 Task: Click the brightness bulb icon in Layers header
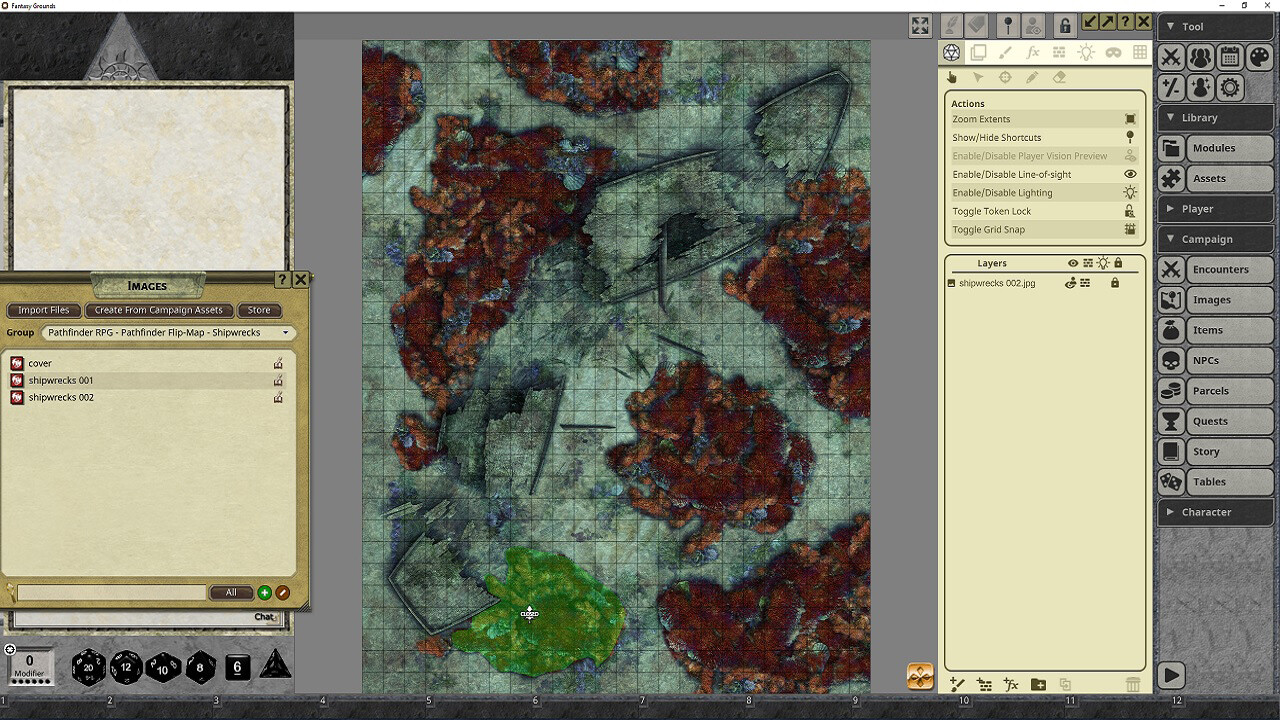1104,263
